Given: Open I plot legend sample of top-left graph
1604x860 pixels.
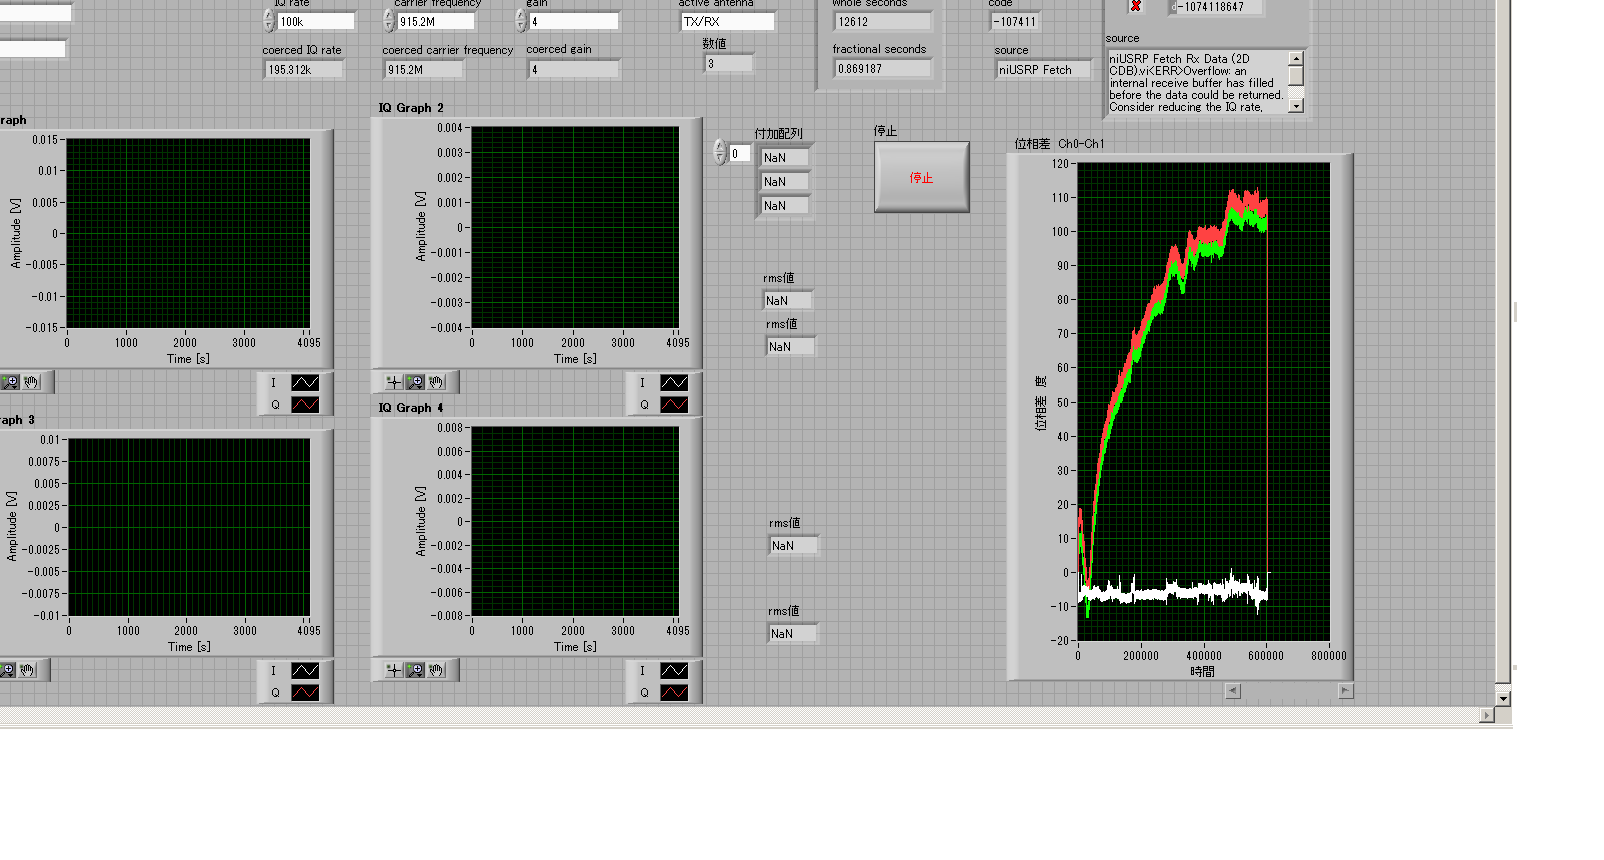Looking at the screenshot, I should (305, 383).
